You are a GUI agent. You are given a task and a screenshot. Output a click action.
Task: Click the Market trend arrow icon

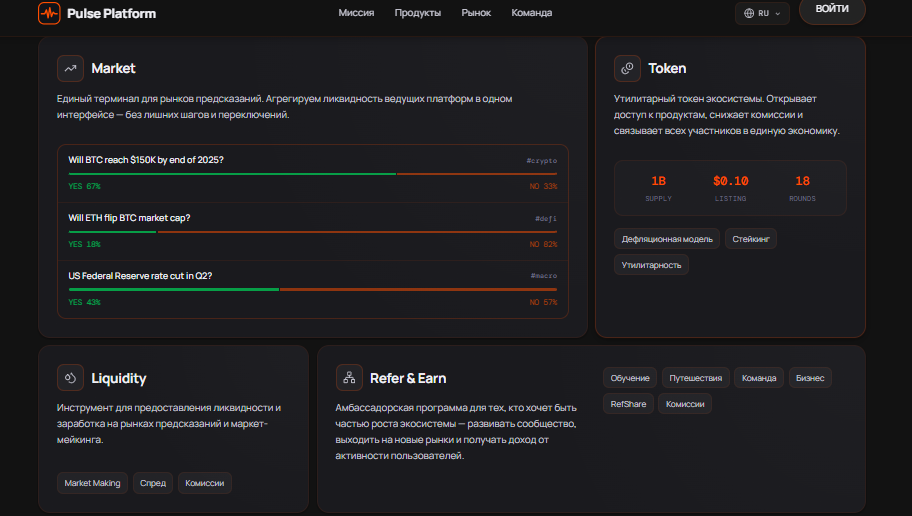70,68
